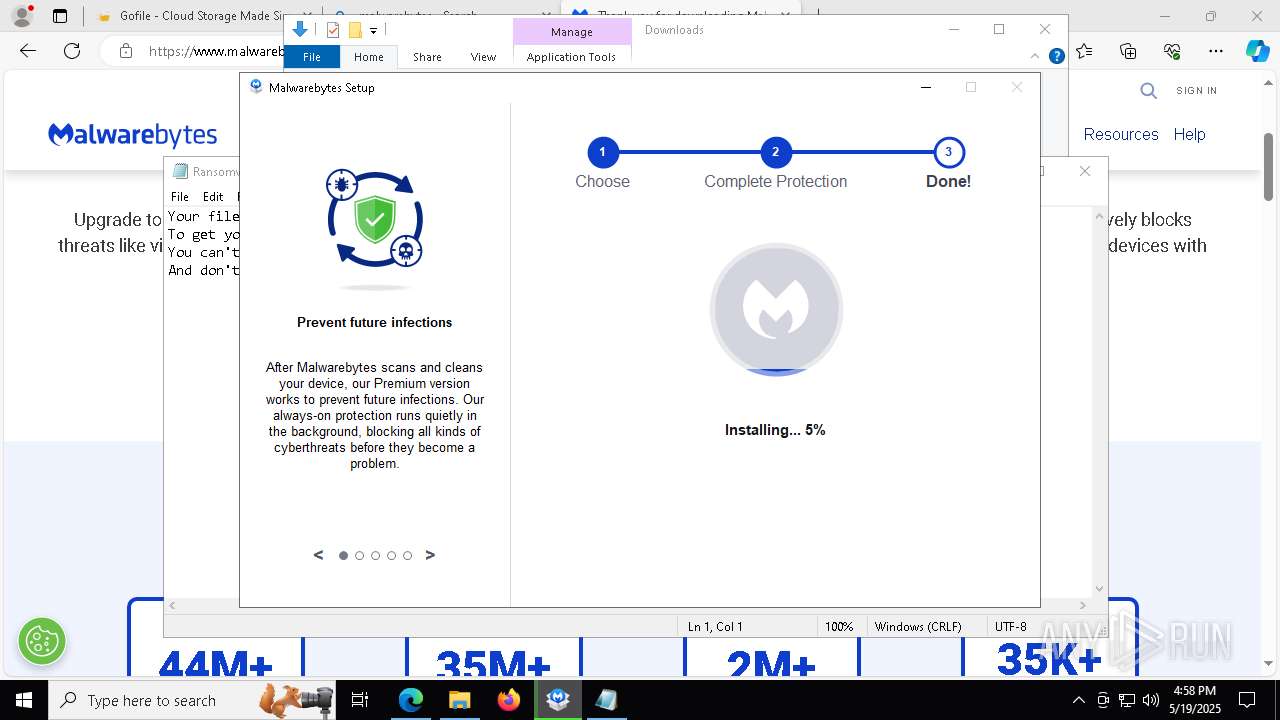Click the Malwarebytes website logo
1280x720 pixels.
point(133,135)
